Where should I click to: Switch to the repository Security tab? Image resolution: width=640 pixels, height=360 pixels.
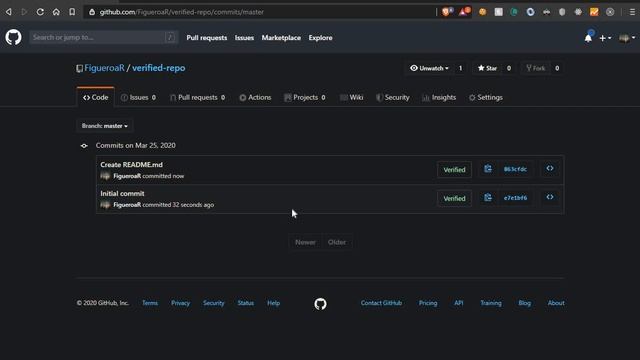[x=393, y=97]
